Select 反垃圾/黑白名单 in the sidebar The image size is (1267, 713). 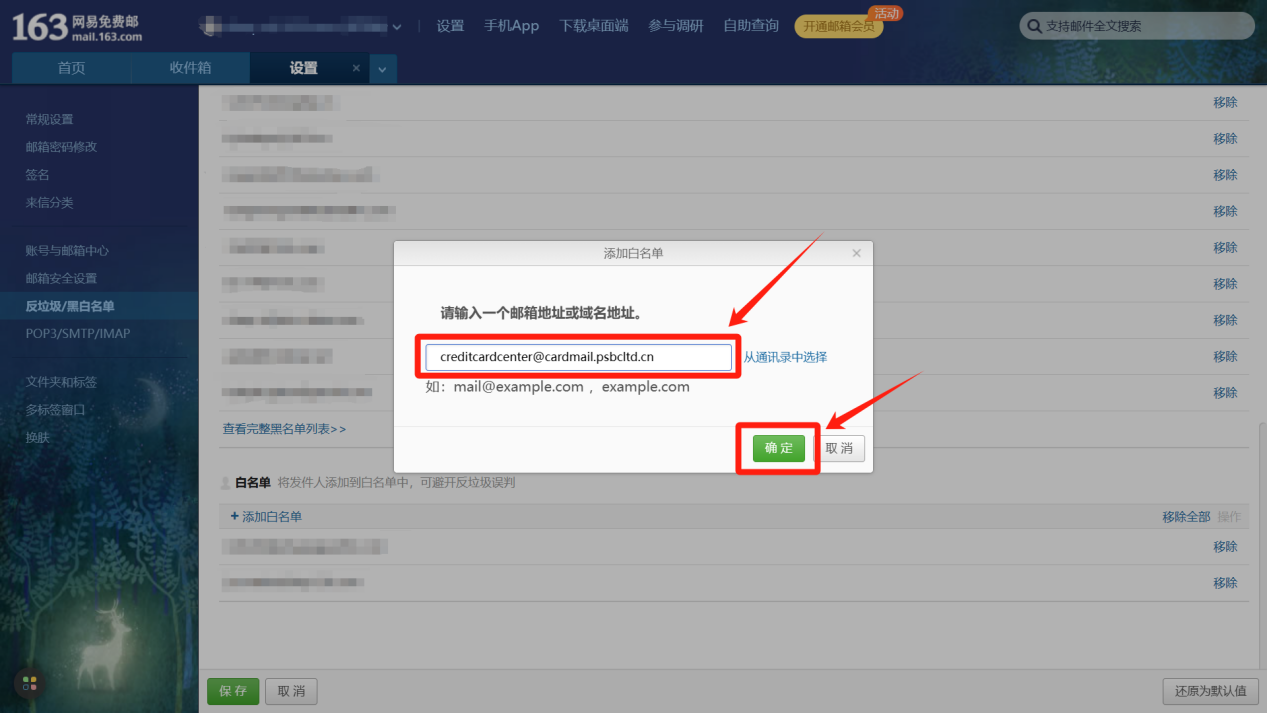tap(70, 306)
